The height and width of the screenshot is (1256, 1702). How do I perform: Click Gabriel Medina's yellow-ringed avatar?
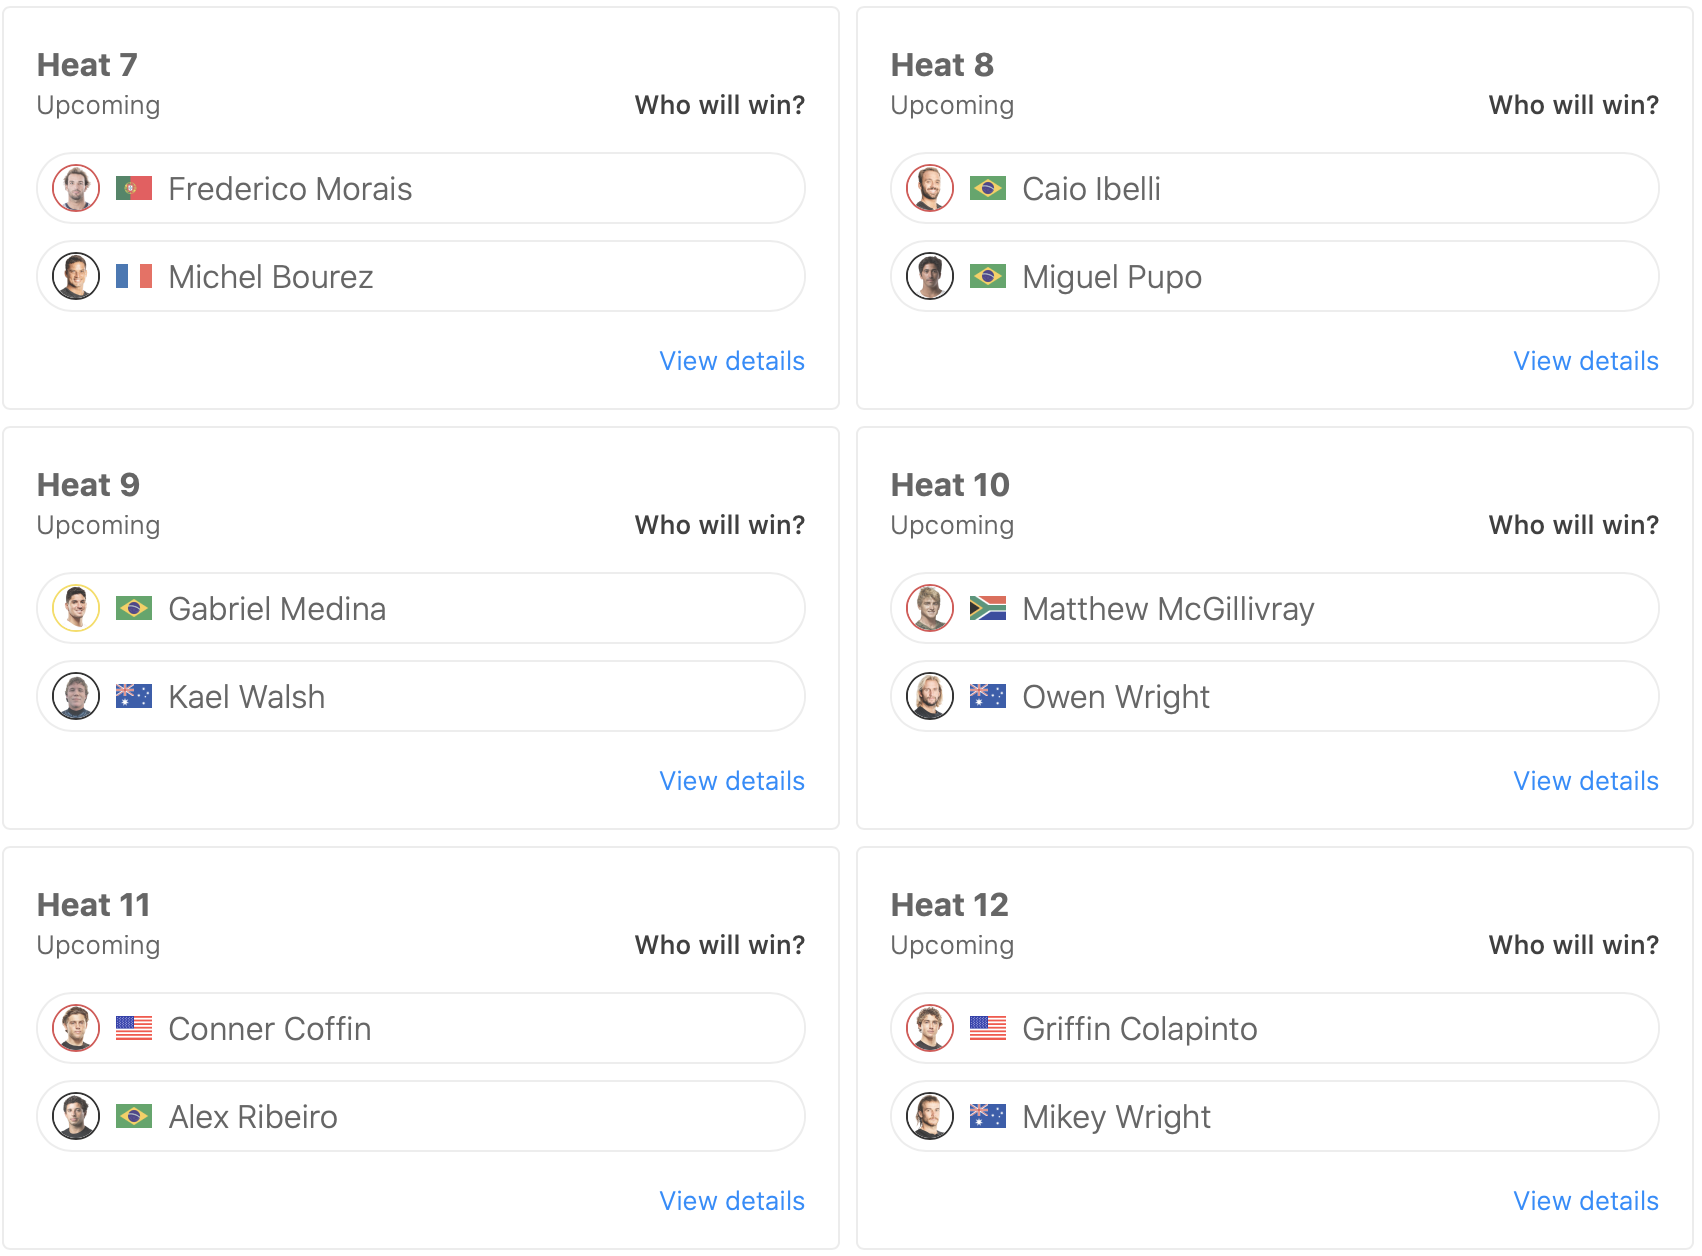tap(76, 608)
